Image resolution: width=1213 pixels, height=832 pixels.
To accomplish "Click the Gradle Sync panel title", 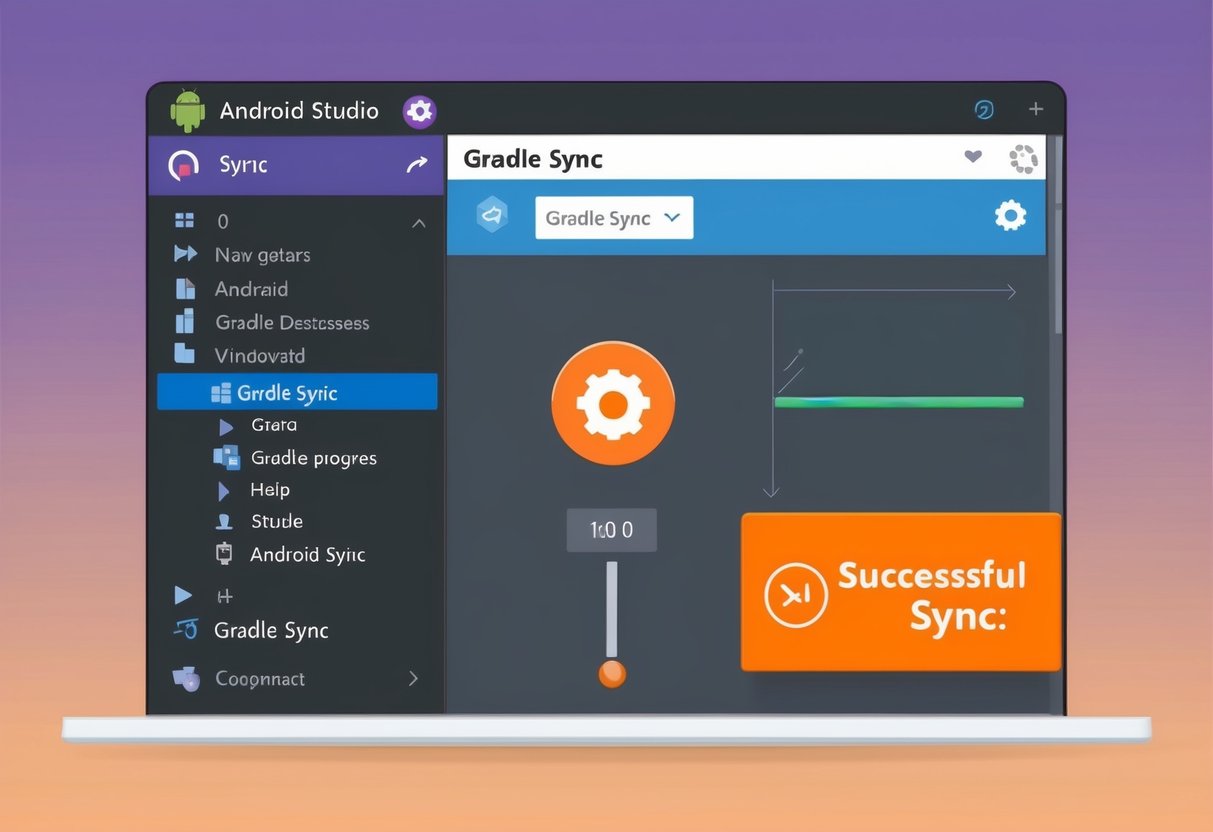I will point(533,159).
